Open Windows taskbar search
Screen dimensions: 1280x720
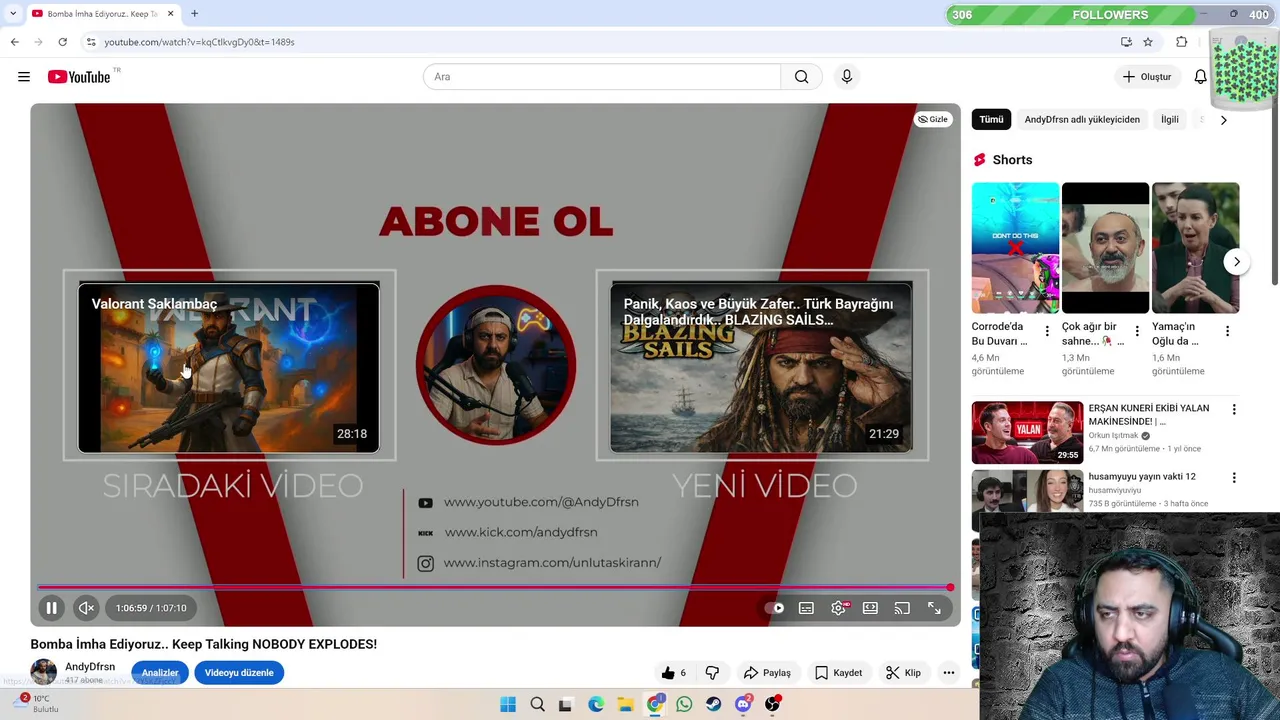537,704
